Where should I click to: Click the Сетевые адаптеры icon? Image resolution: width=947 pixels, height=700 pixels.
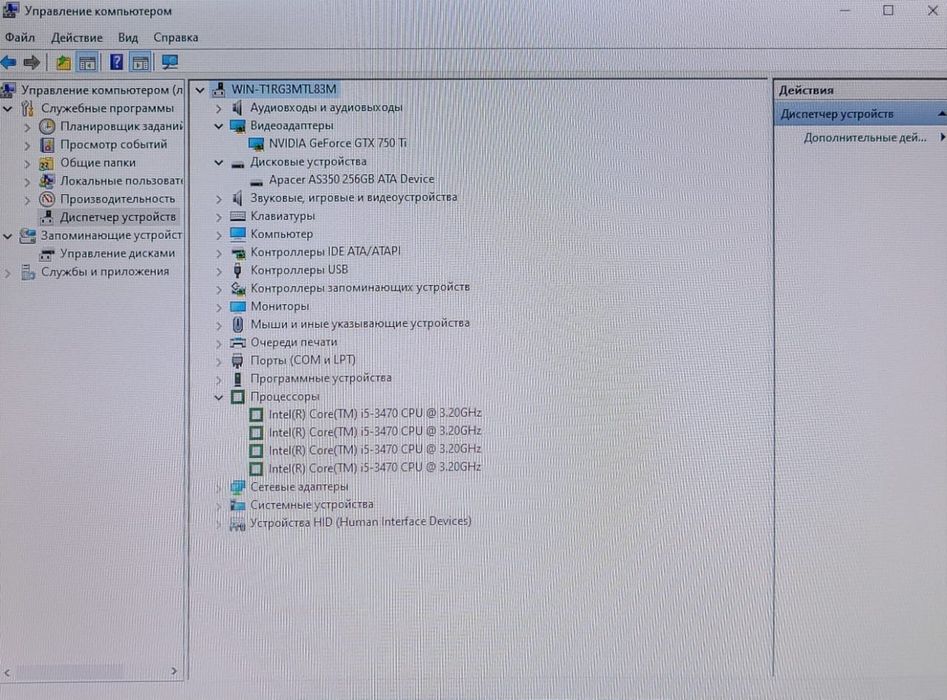(x=238, y=487)
